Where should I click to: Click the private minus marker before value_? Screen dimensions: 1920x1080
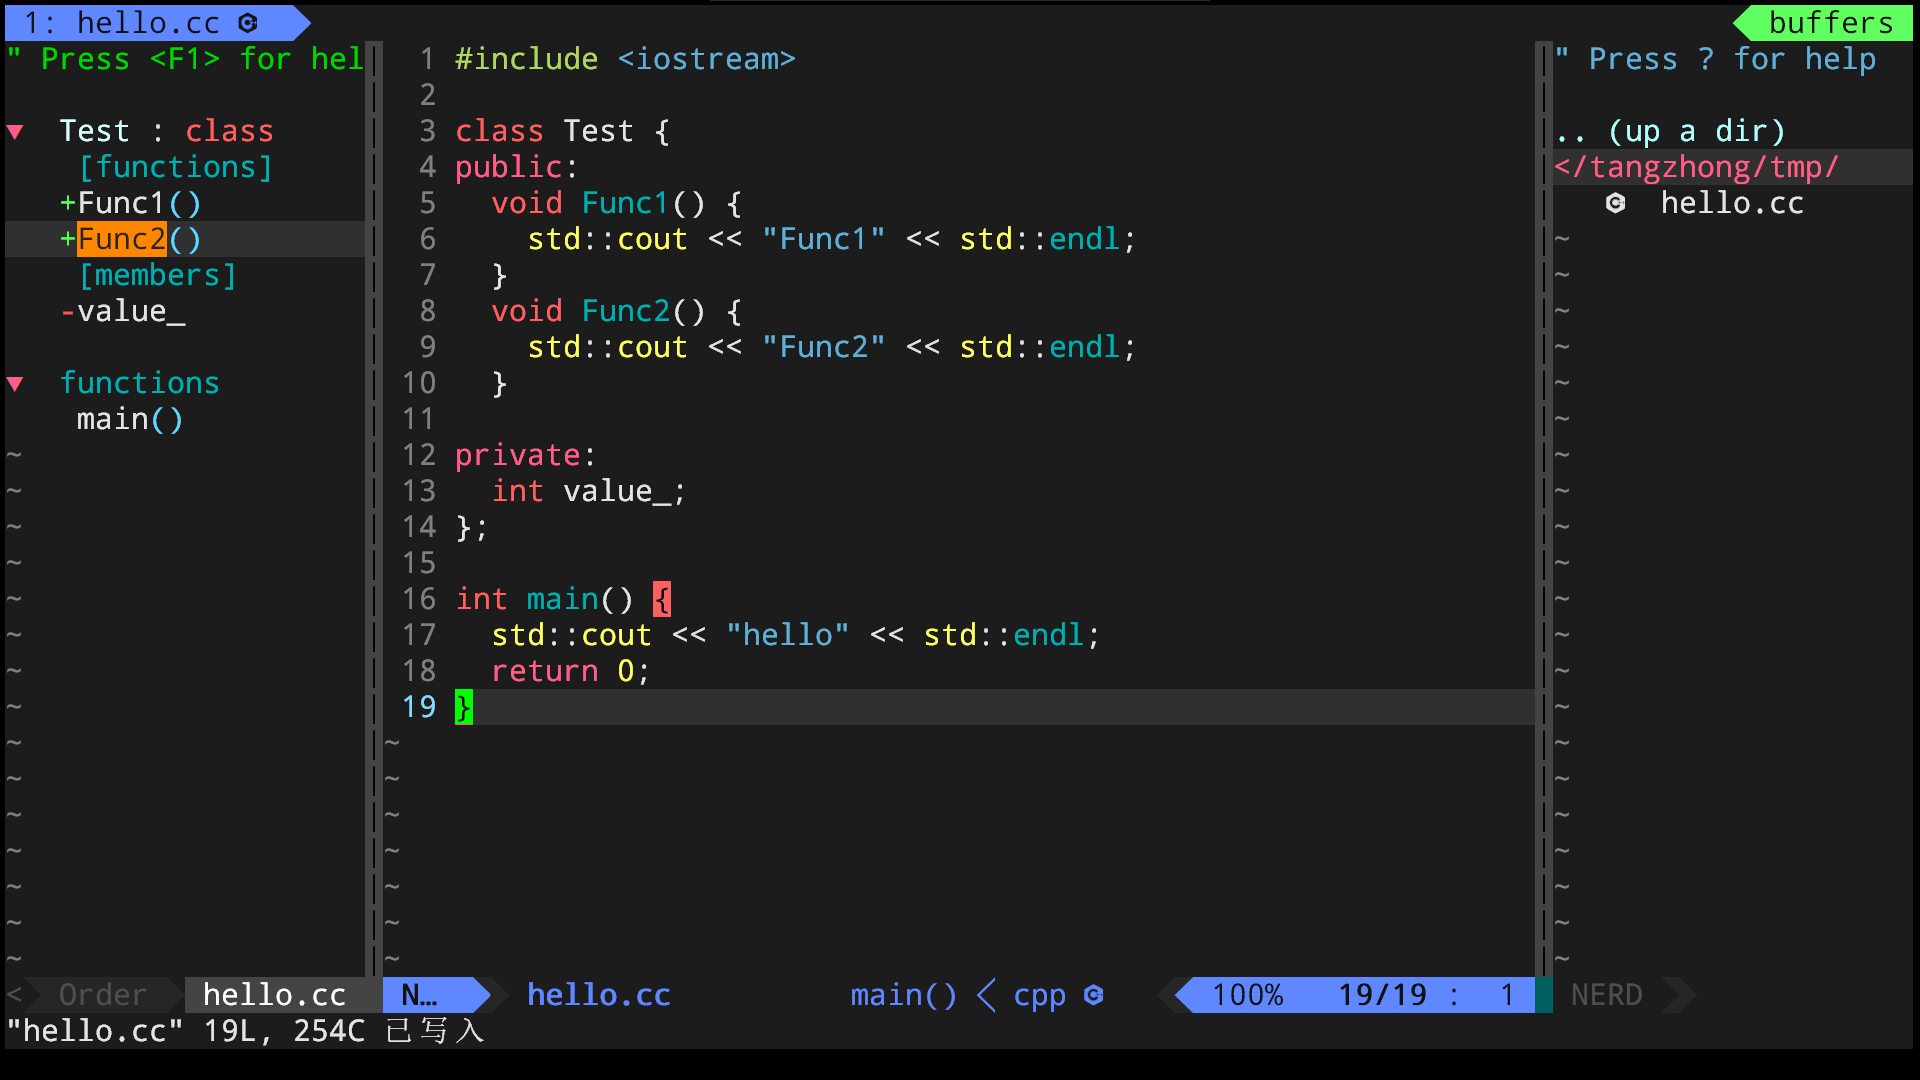[68, 311]
